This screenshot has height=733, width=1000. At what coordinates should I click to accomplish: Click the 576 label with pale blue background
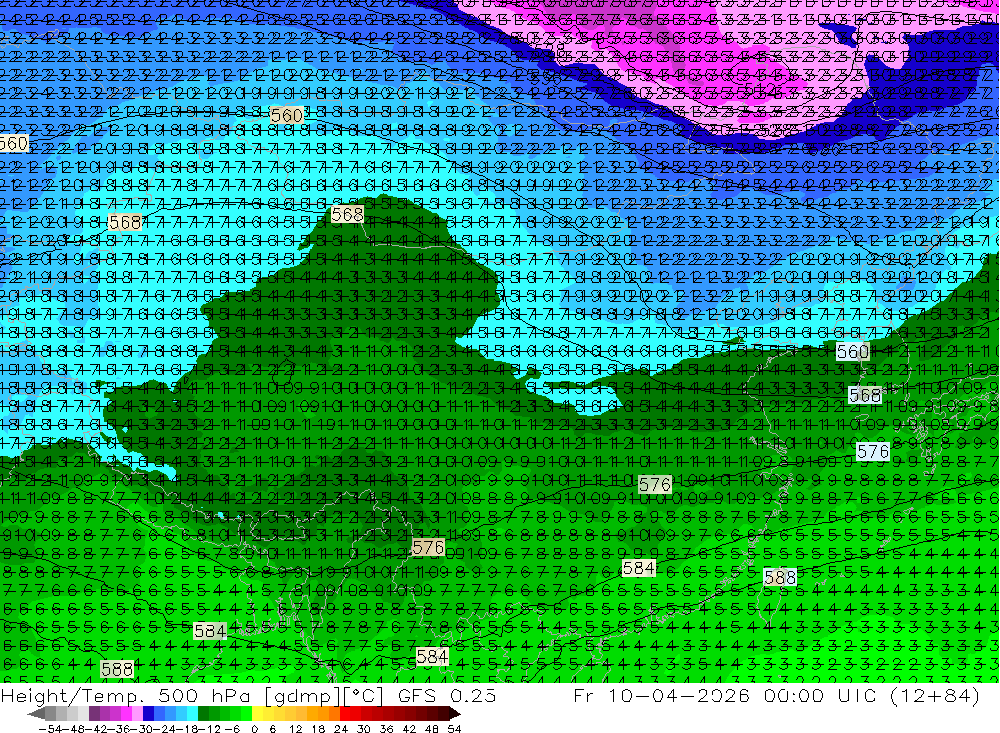(x=872, y=452)
